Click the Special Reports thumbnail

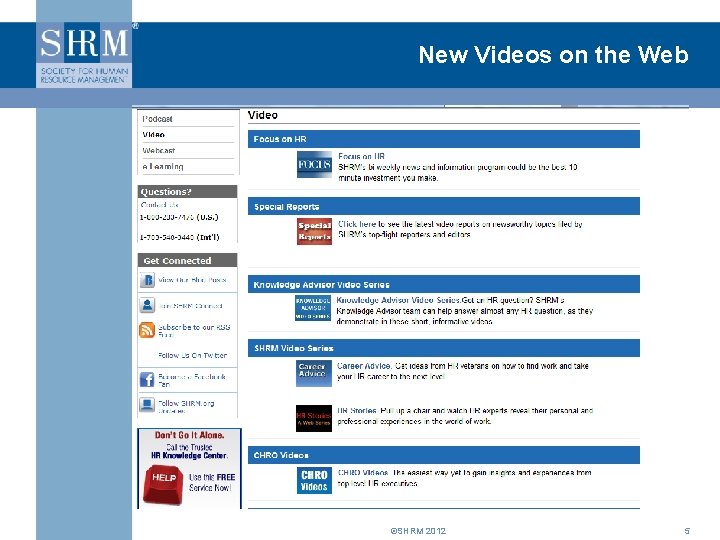314,231
